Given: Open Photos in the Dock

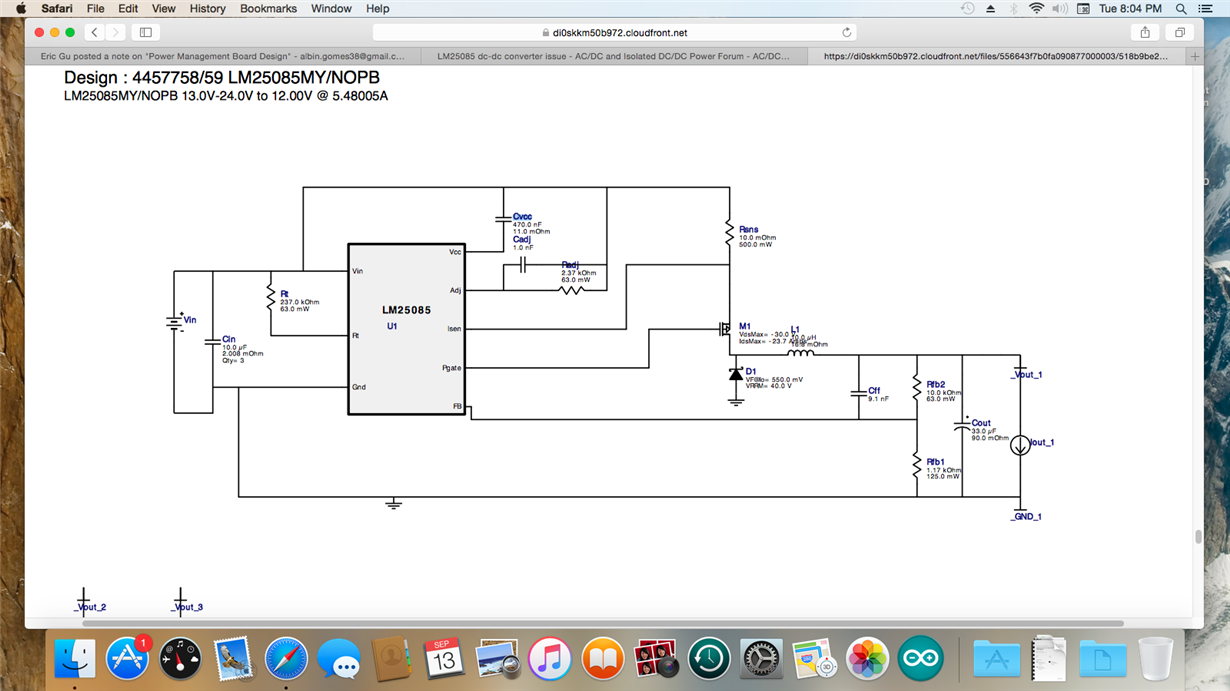Looking at the screenshot, I should pos(867,659).
